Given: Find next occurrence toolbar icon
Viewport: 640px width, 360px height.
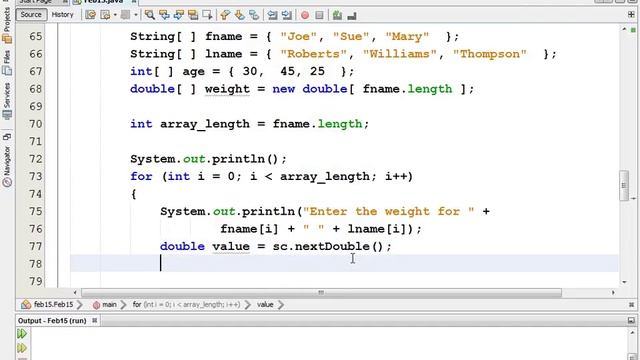Looking at the screenshot, I should 179,15.
